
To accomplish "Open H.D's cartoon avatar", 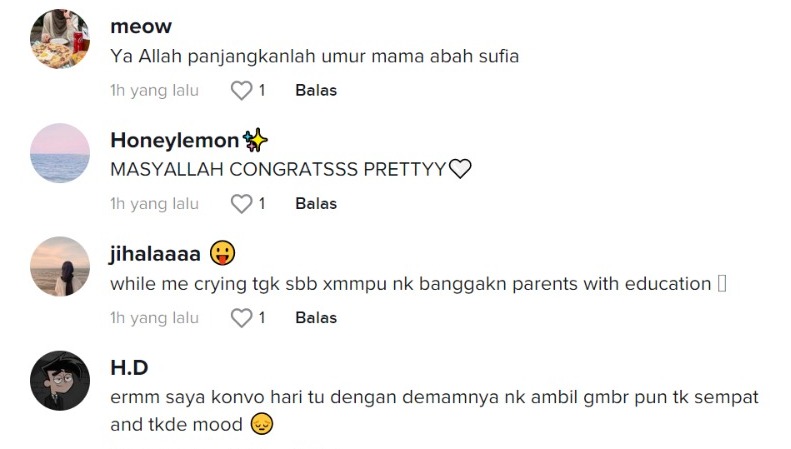I will pos(60,381).
